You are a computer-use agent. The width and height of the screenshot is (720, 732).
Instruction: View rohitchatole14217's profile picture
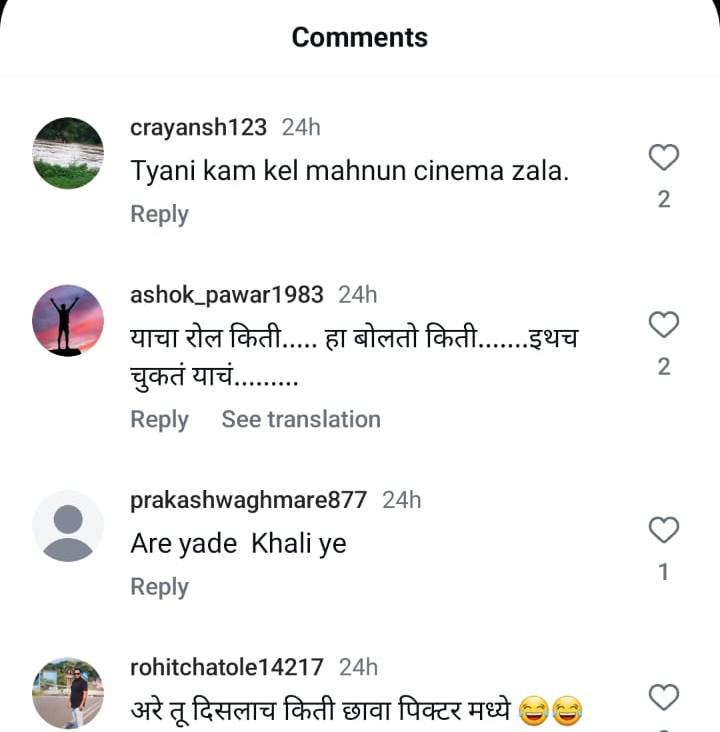pyautogui.click(x=68, y=692)
